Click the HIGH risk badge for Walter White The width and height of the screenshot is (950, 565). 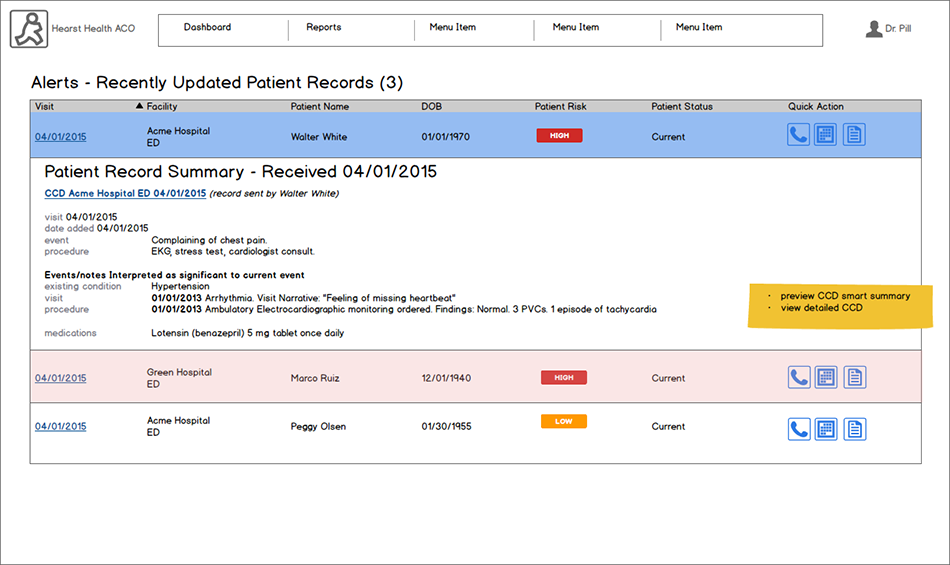pyautogui.click(x=559, y=135)
